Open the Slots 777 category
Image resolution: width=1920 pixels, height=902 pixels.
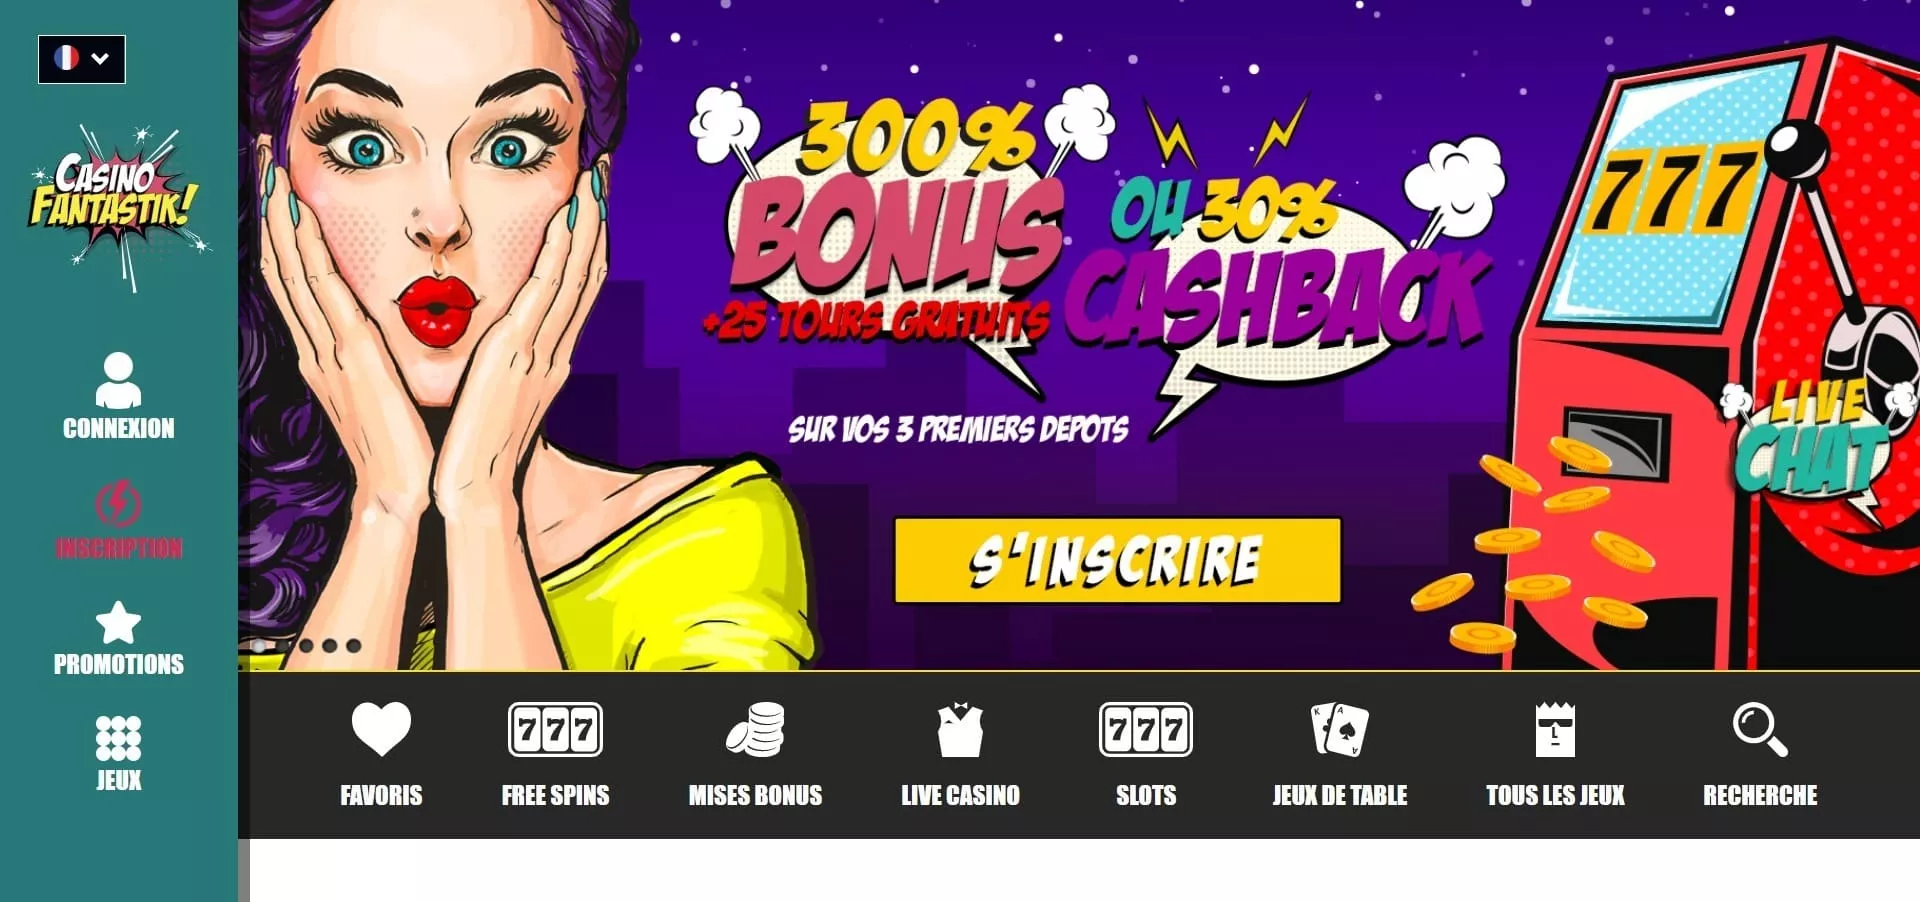pos(1146,730)
